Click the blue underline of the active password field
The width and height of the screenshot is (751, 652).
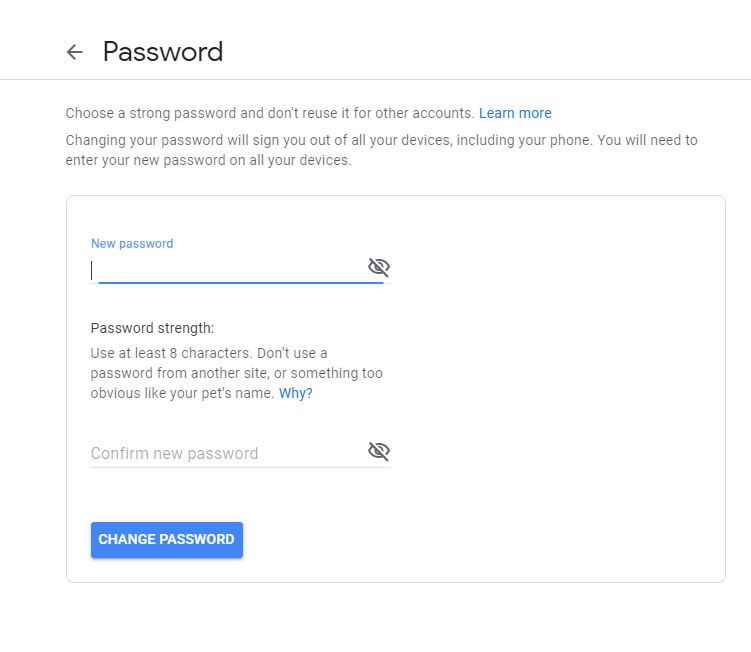coord(240,283)
